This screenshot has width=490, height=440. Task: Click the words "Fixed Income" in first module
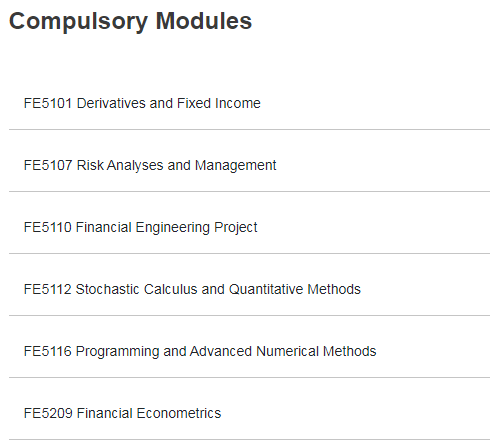pos(219,103)
